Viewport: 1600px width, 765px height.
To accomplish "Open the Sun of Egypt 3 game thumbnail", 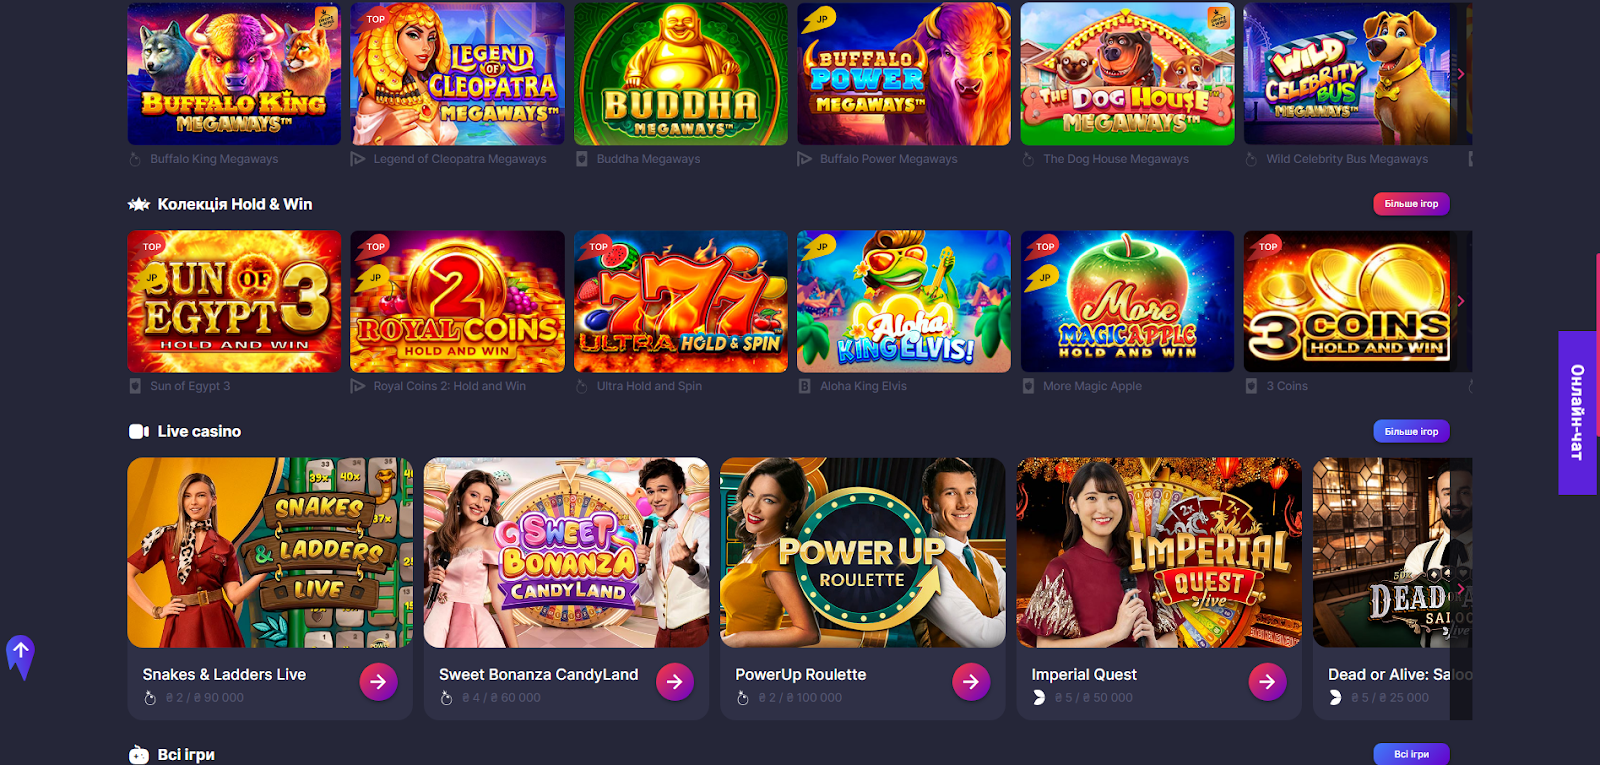I will [x=234, y=301].
